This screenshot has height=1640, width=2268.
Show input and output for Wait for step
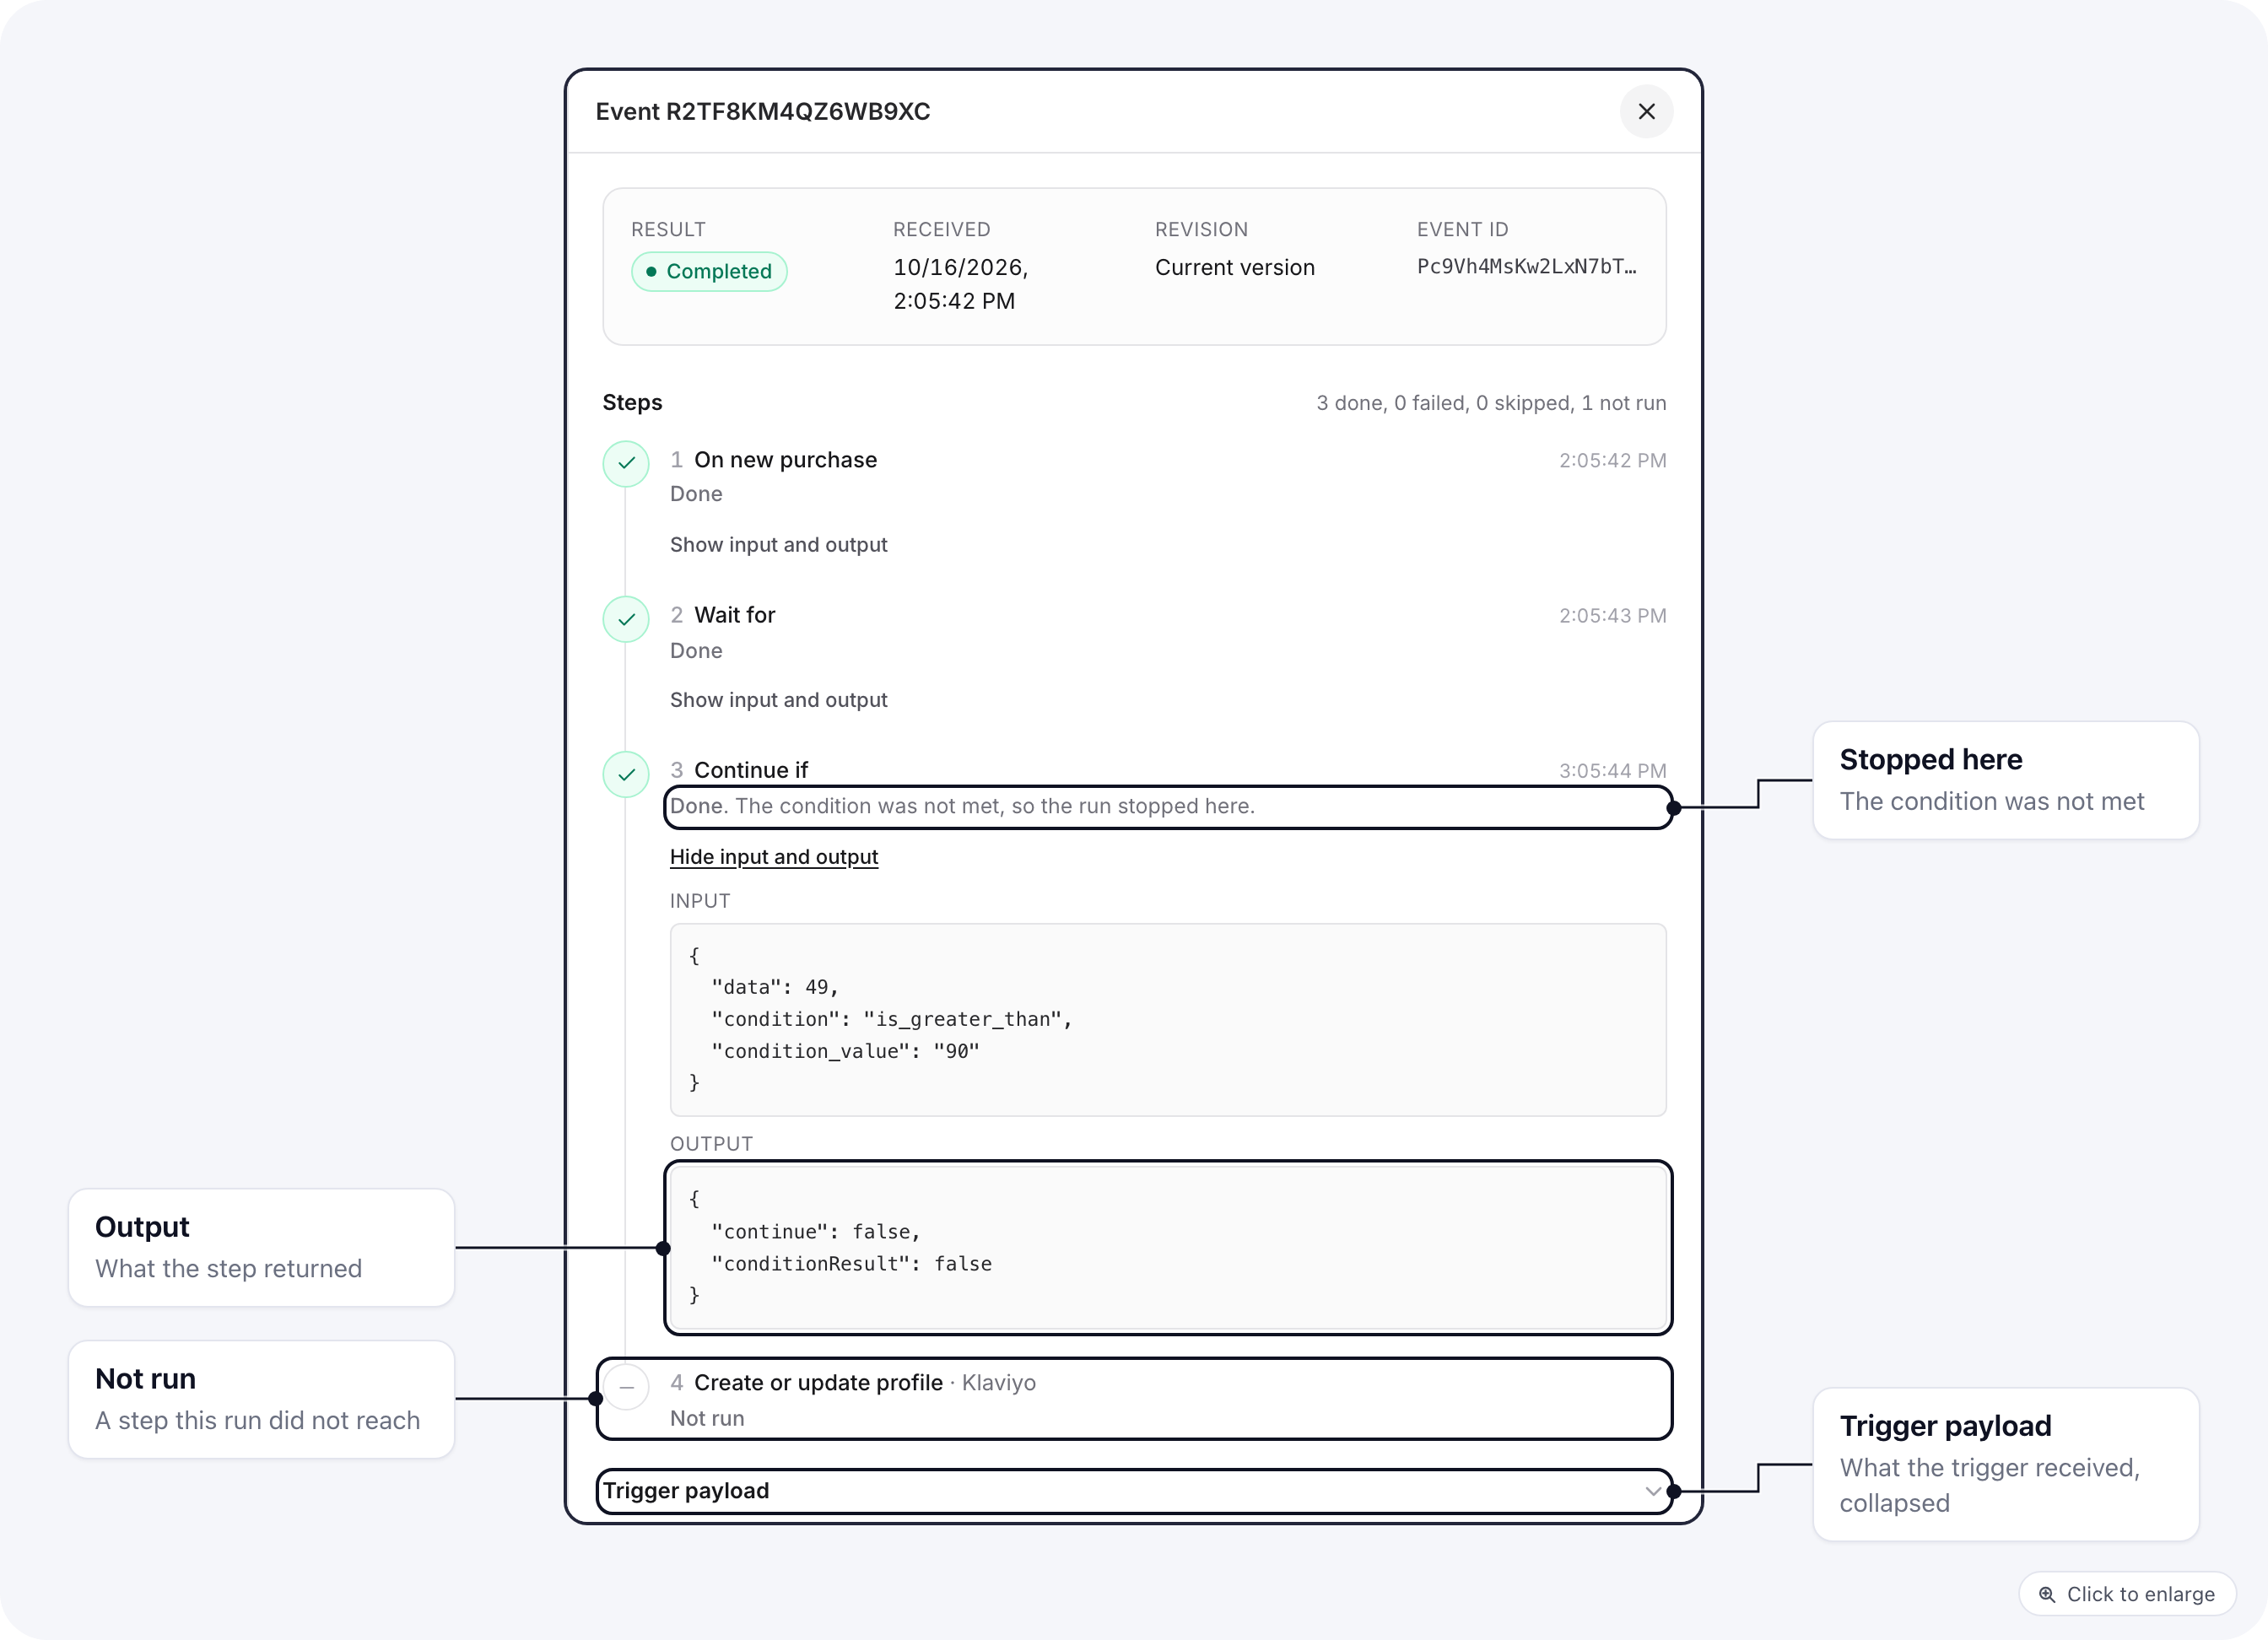pyautogui.click(x=778, y=700)
